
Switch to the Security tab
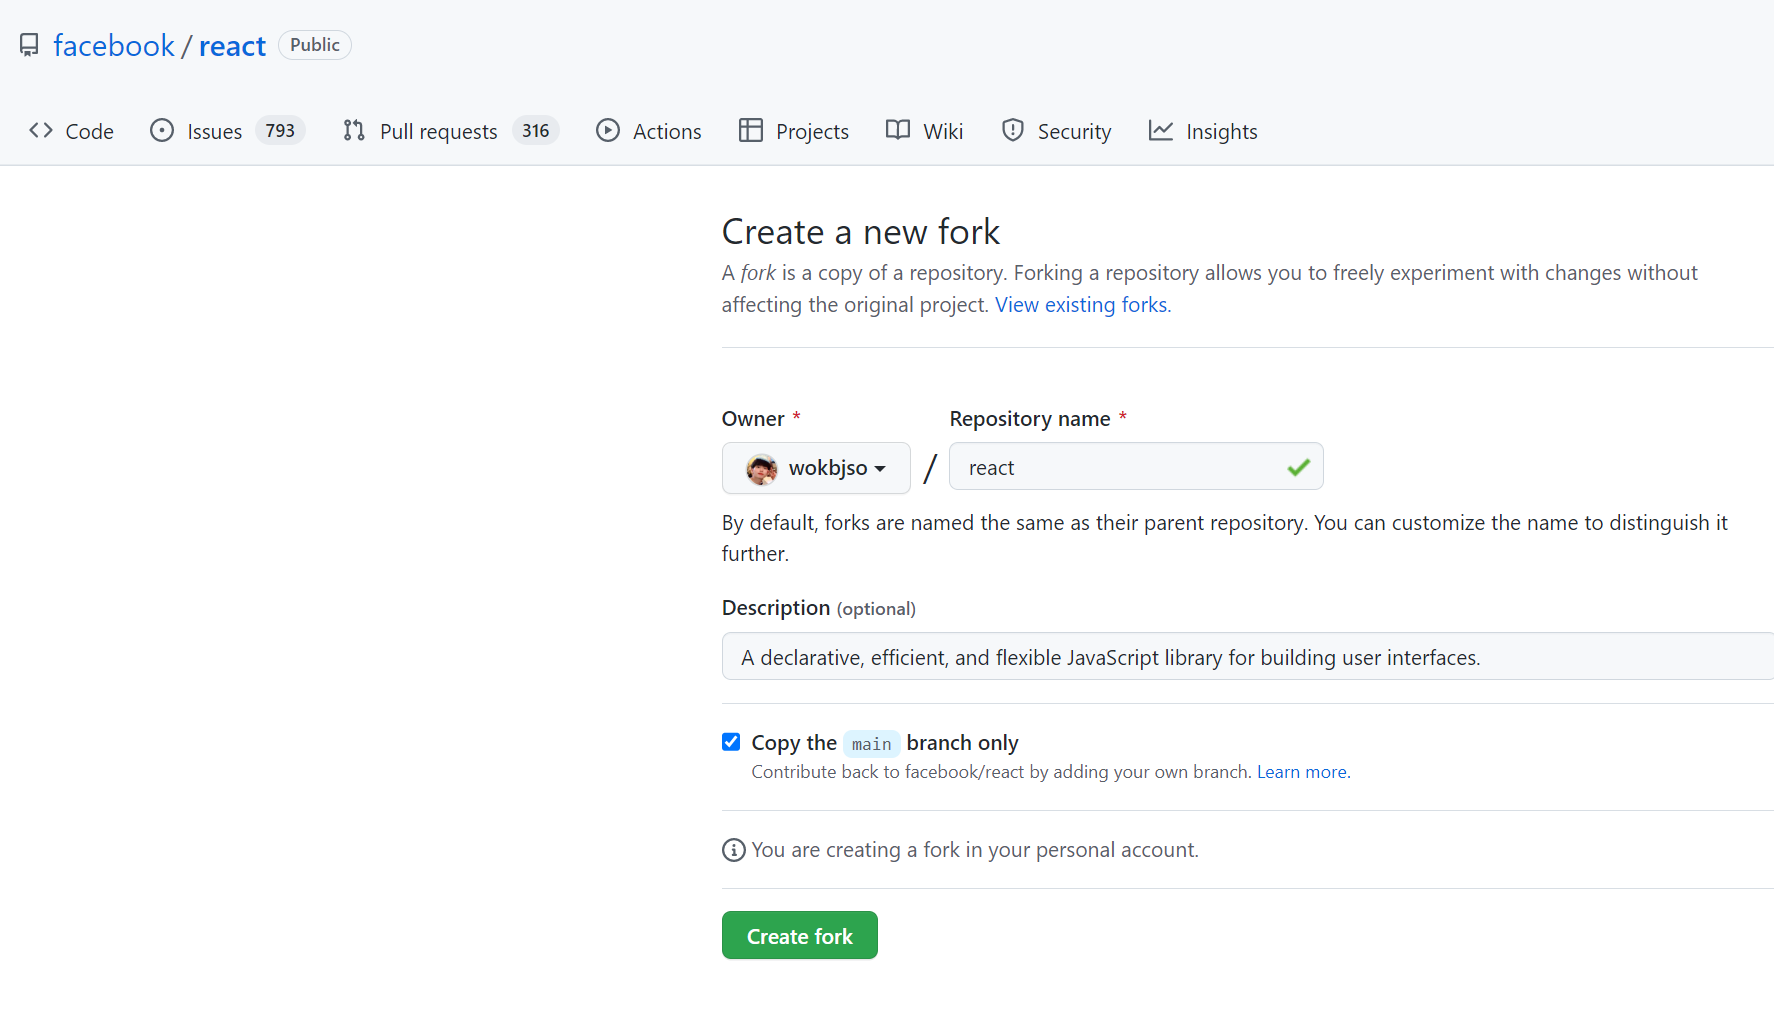(1057, 131)
